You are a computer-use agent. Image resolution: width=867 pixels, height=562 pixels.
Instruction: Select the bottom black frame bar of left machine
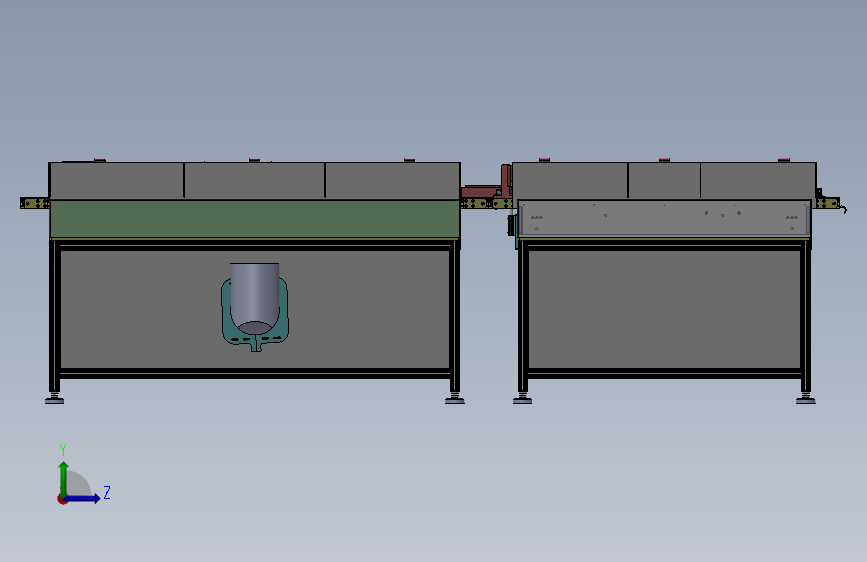pyautogui.click(x=255, y=374)
